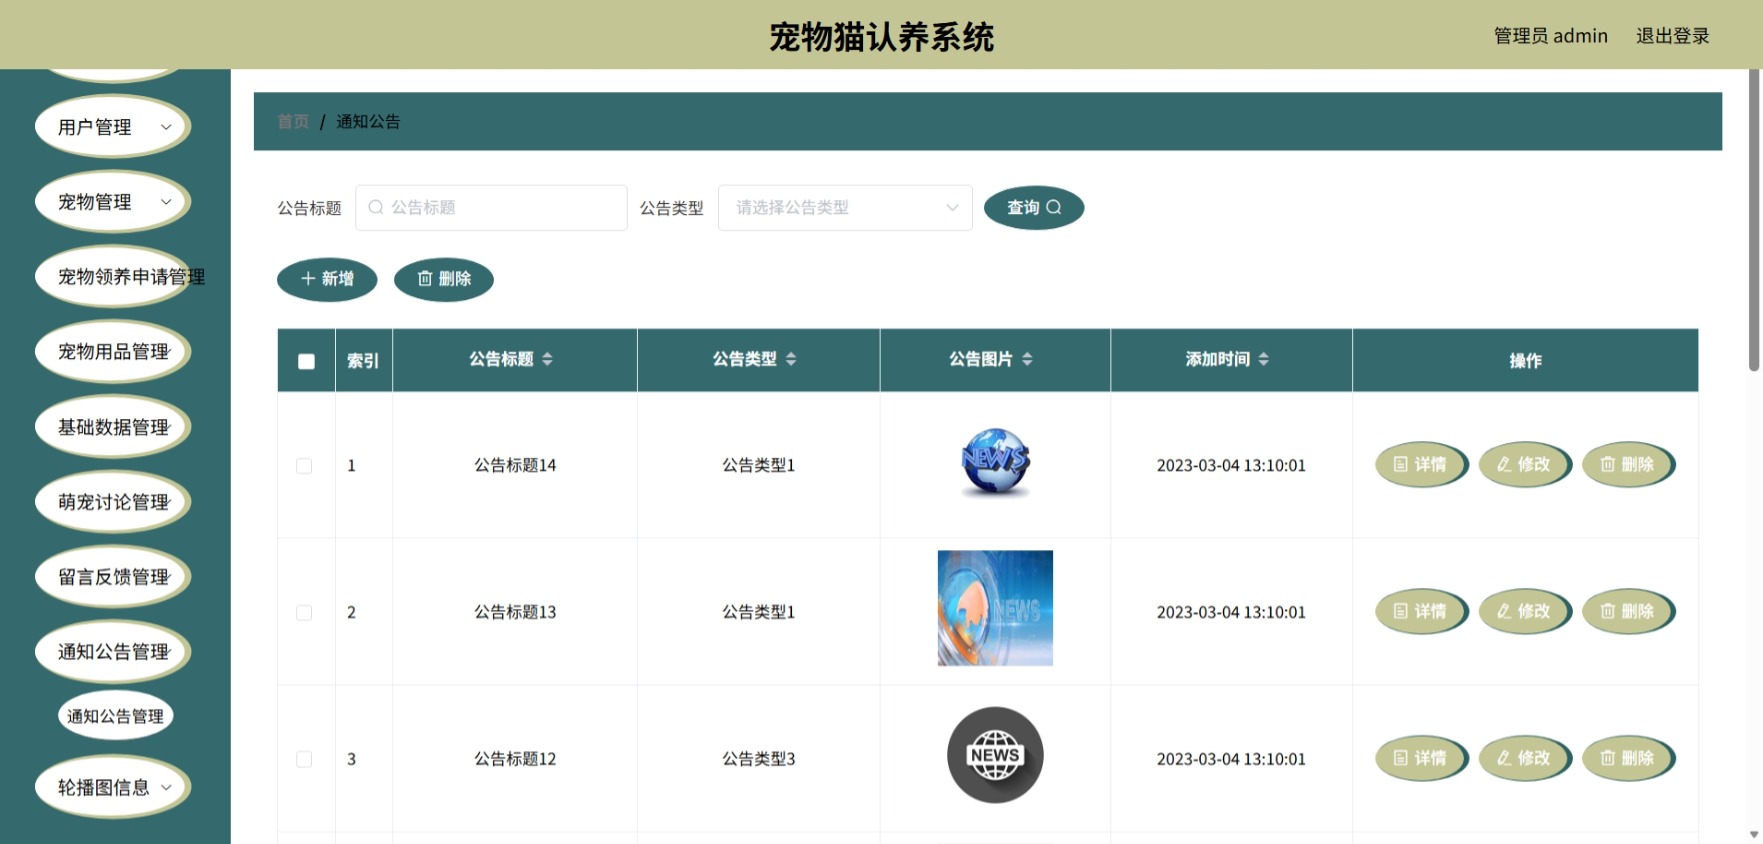Expand 宠物领养申请管理 sidebar menu

coord(113,277)
